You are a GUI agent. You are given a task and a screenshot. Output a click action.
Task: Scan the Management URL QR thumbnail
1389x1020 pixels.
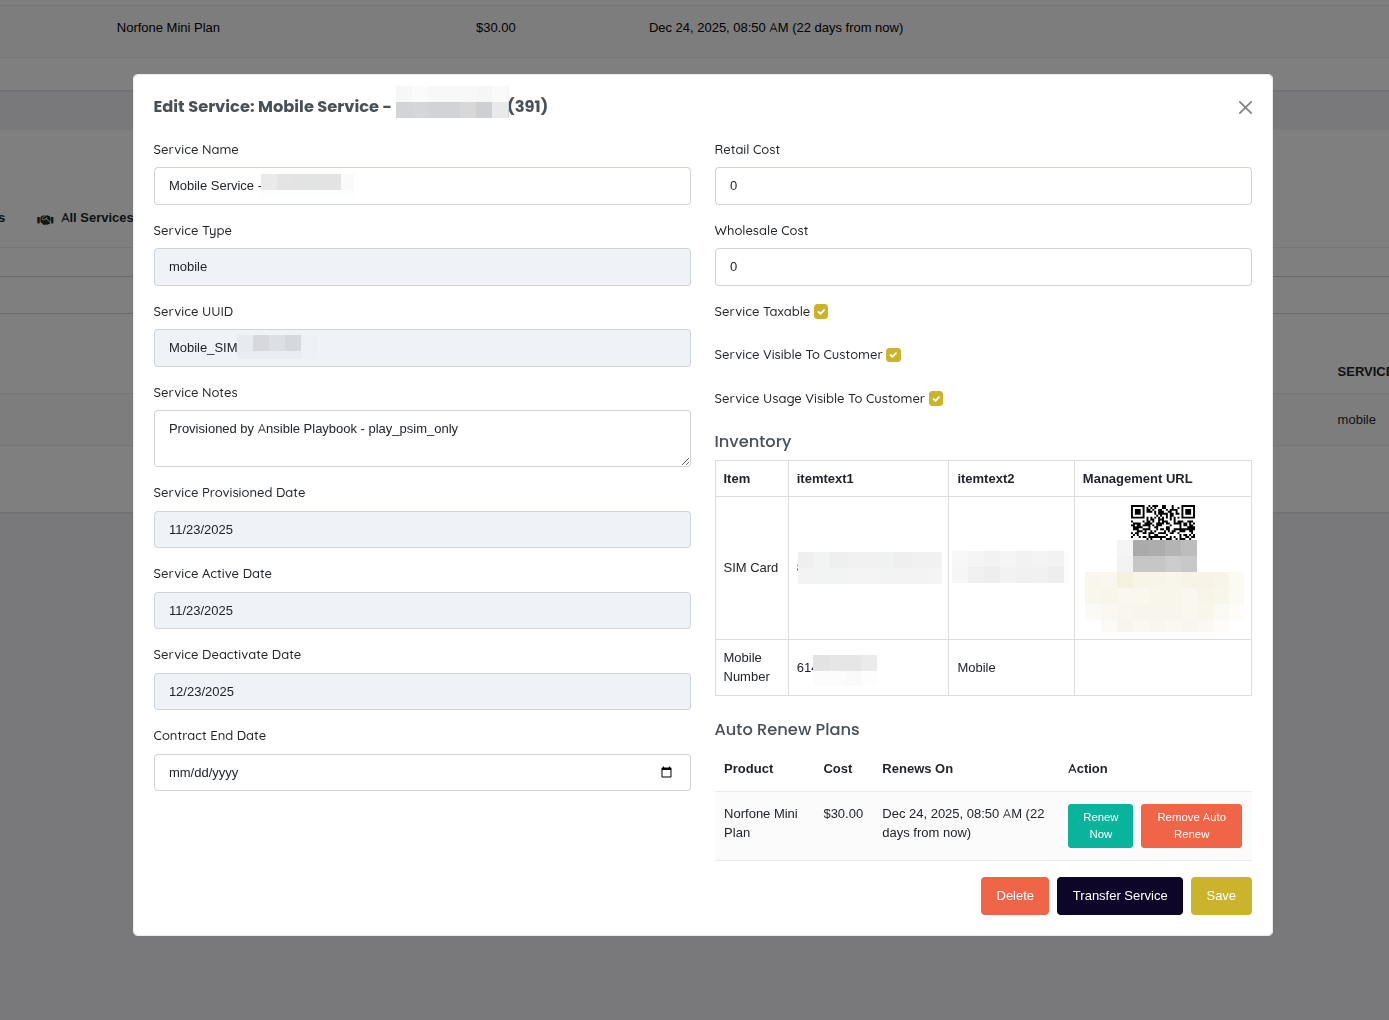(x=1163, y=522)
